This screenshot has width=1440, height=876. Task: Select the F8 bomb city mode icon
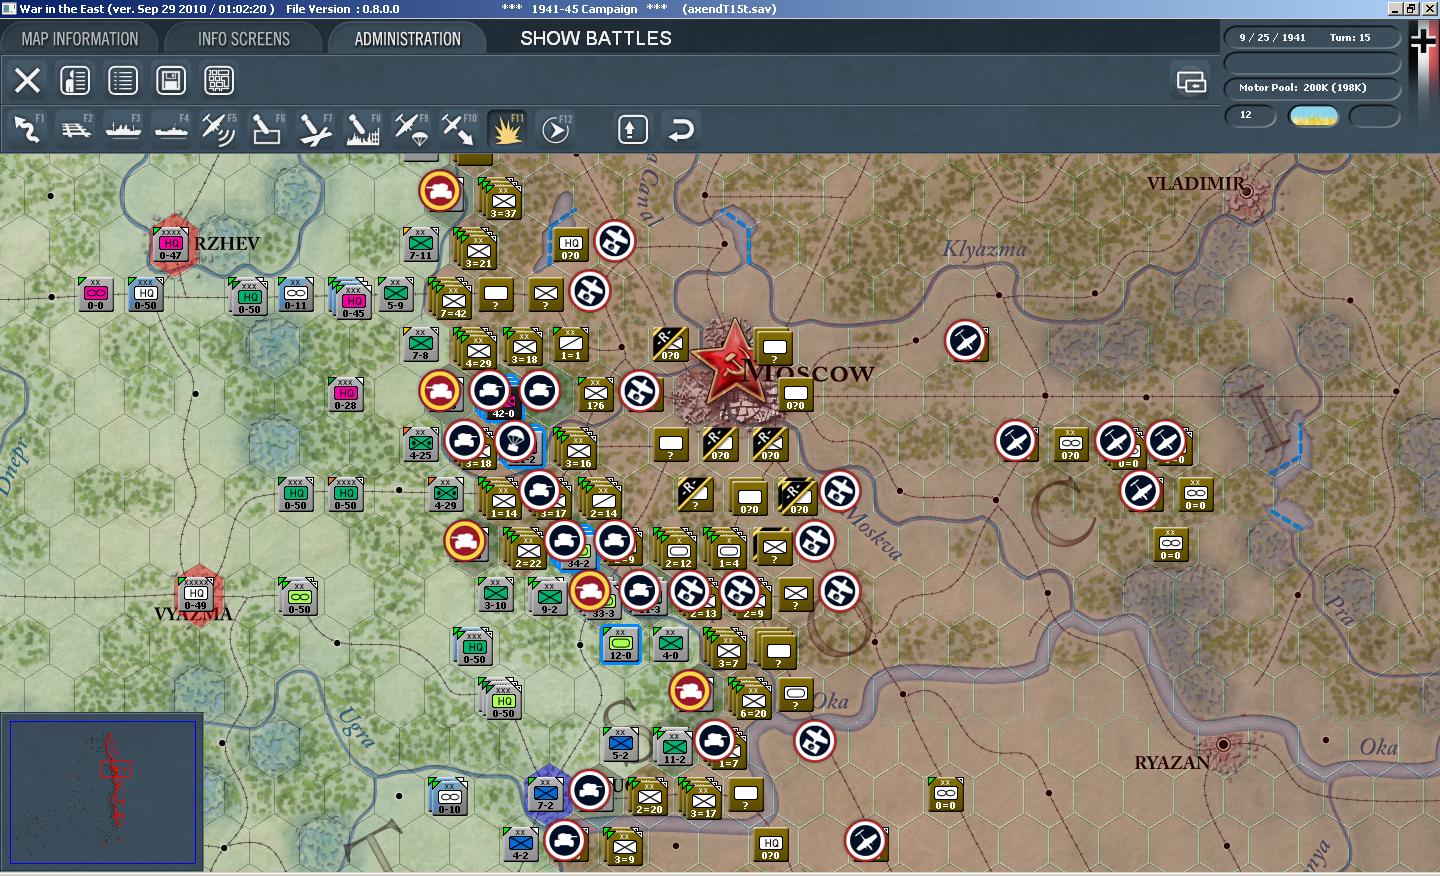coord(363,129)
